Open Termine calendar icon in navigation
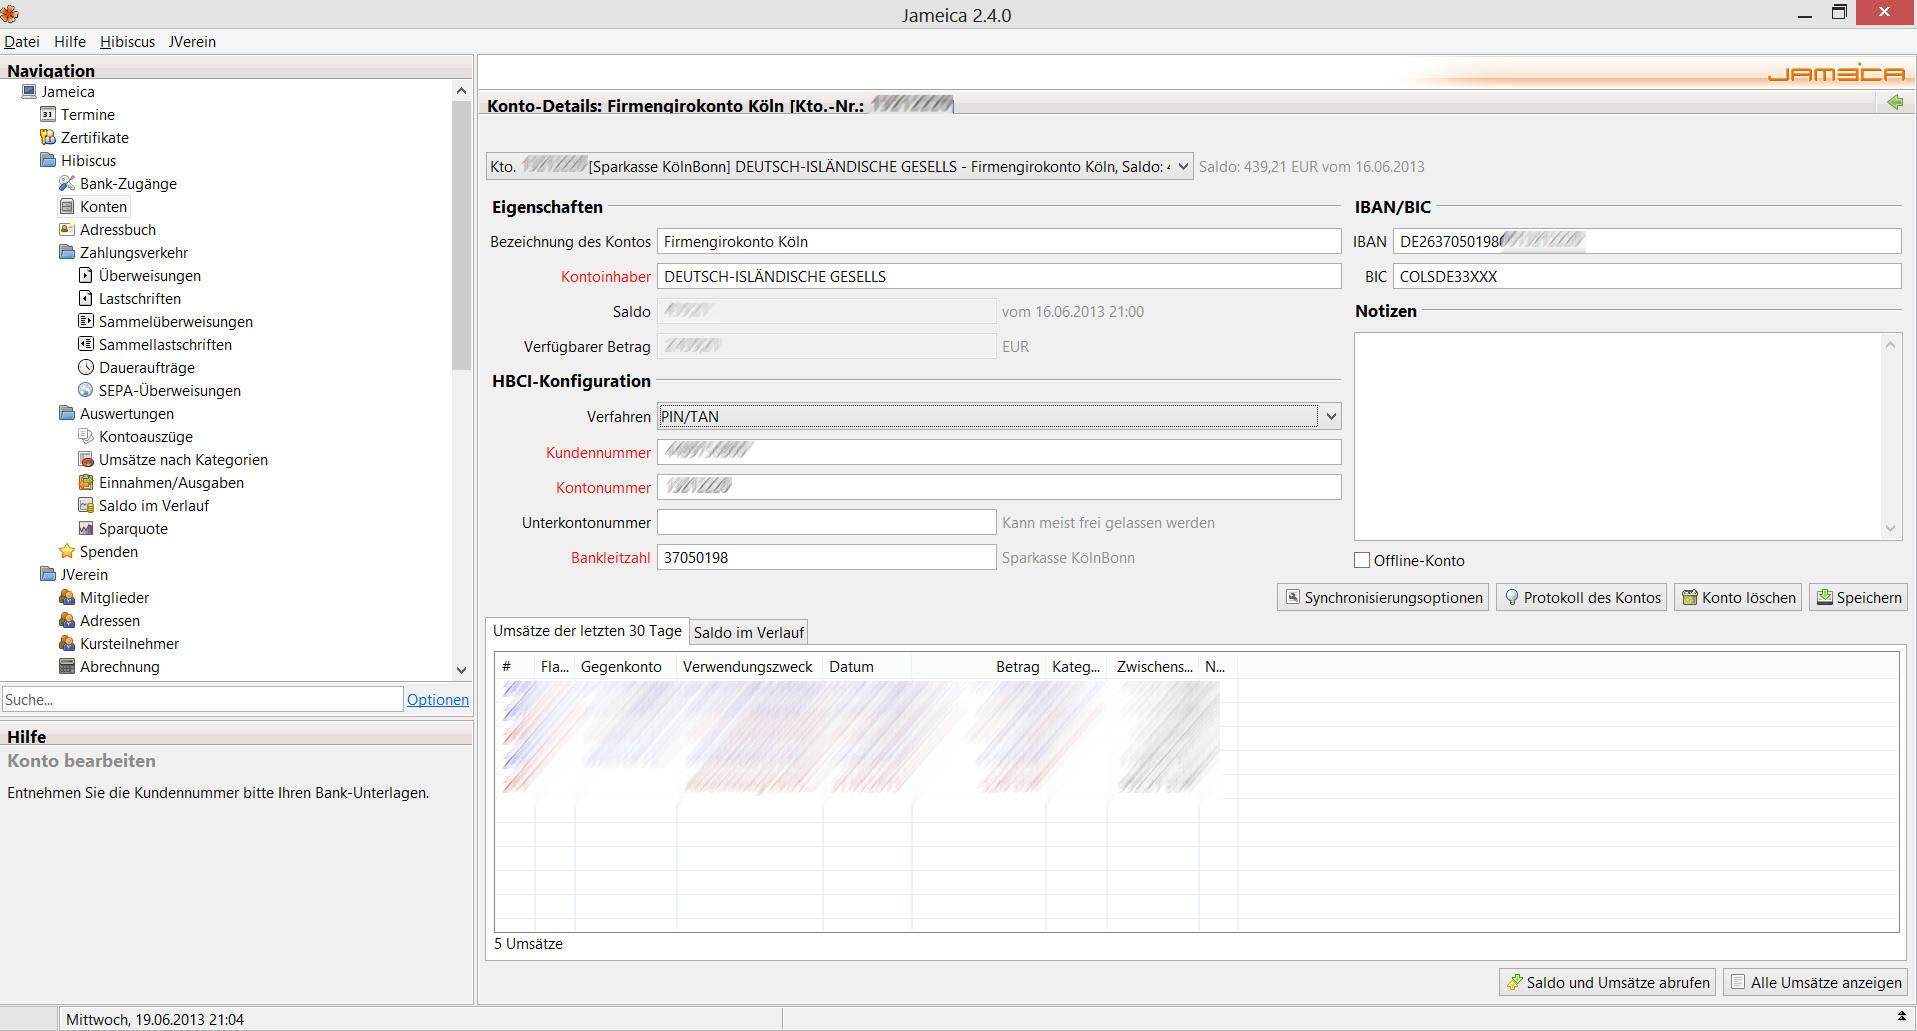Viewport: 1917px width, 1031px height. point(48,114)
